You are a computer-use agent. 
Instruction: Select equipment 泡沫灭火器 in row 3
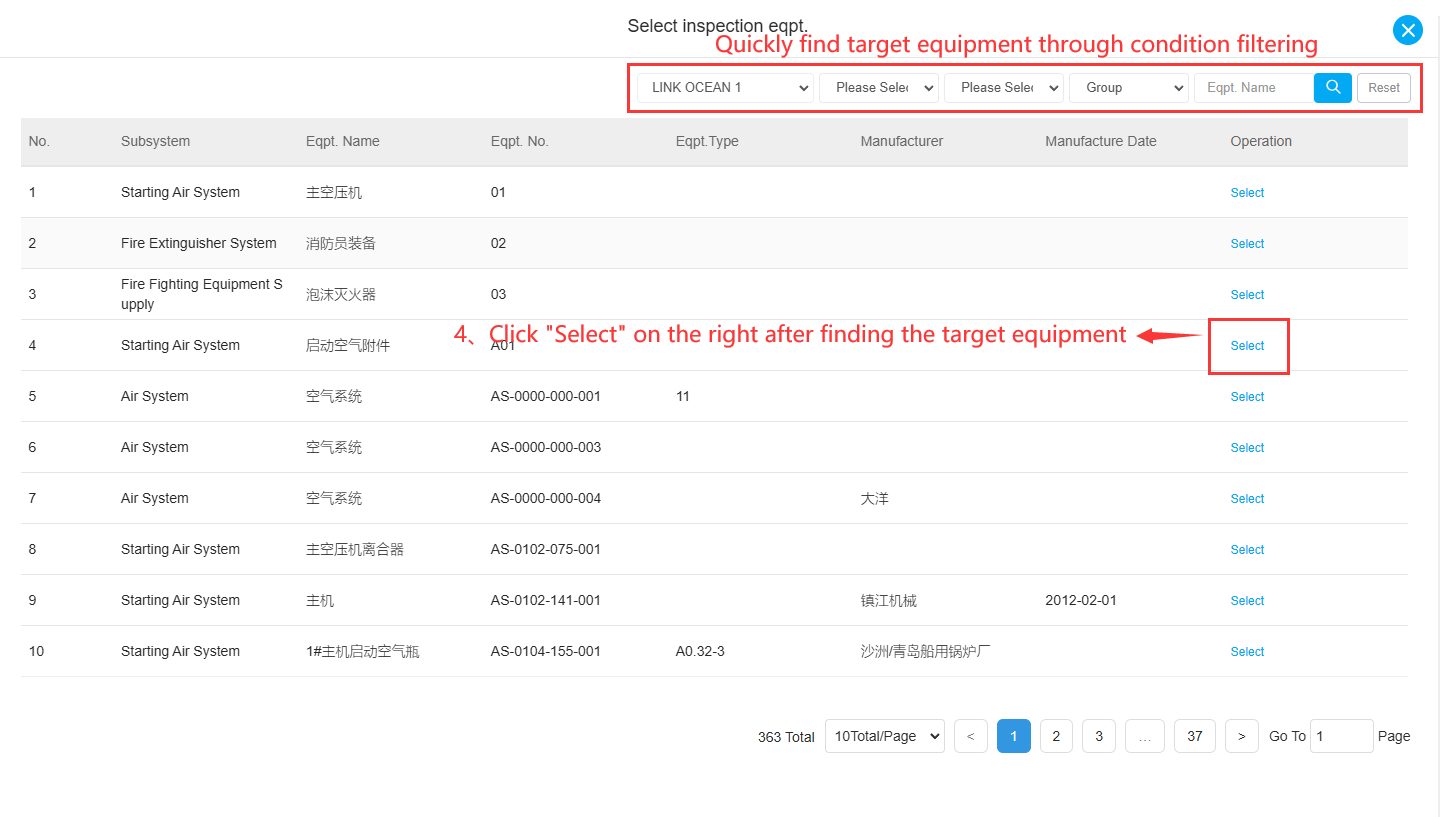(1247, 295)
